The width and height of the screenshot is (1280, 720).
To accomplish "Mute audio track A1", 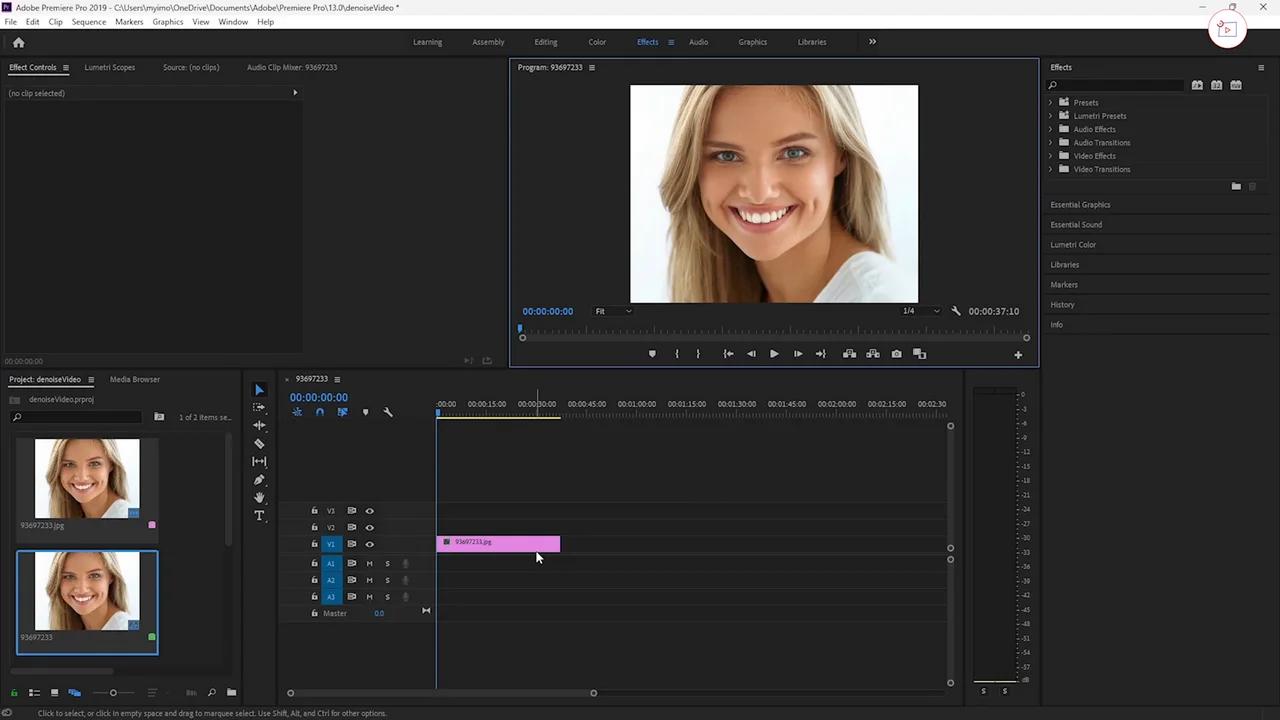I will point(369,564).
